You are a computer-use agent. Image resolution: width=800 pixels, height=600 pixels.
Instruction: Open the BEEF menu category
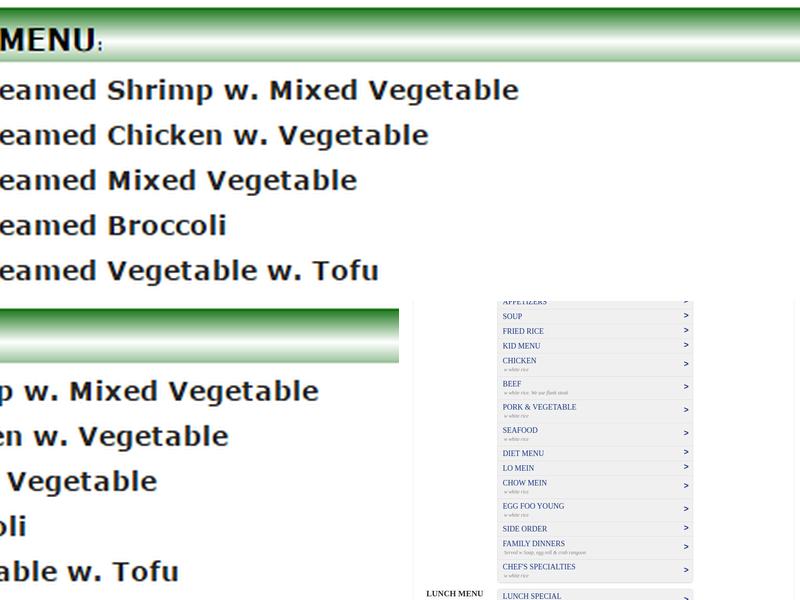click(512, 384)
